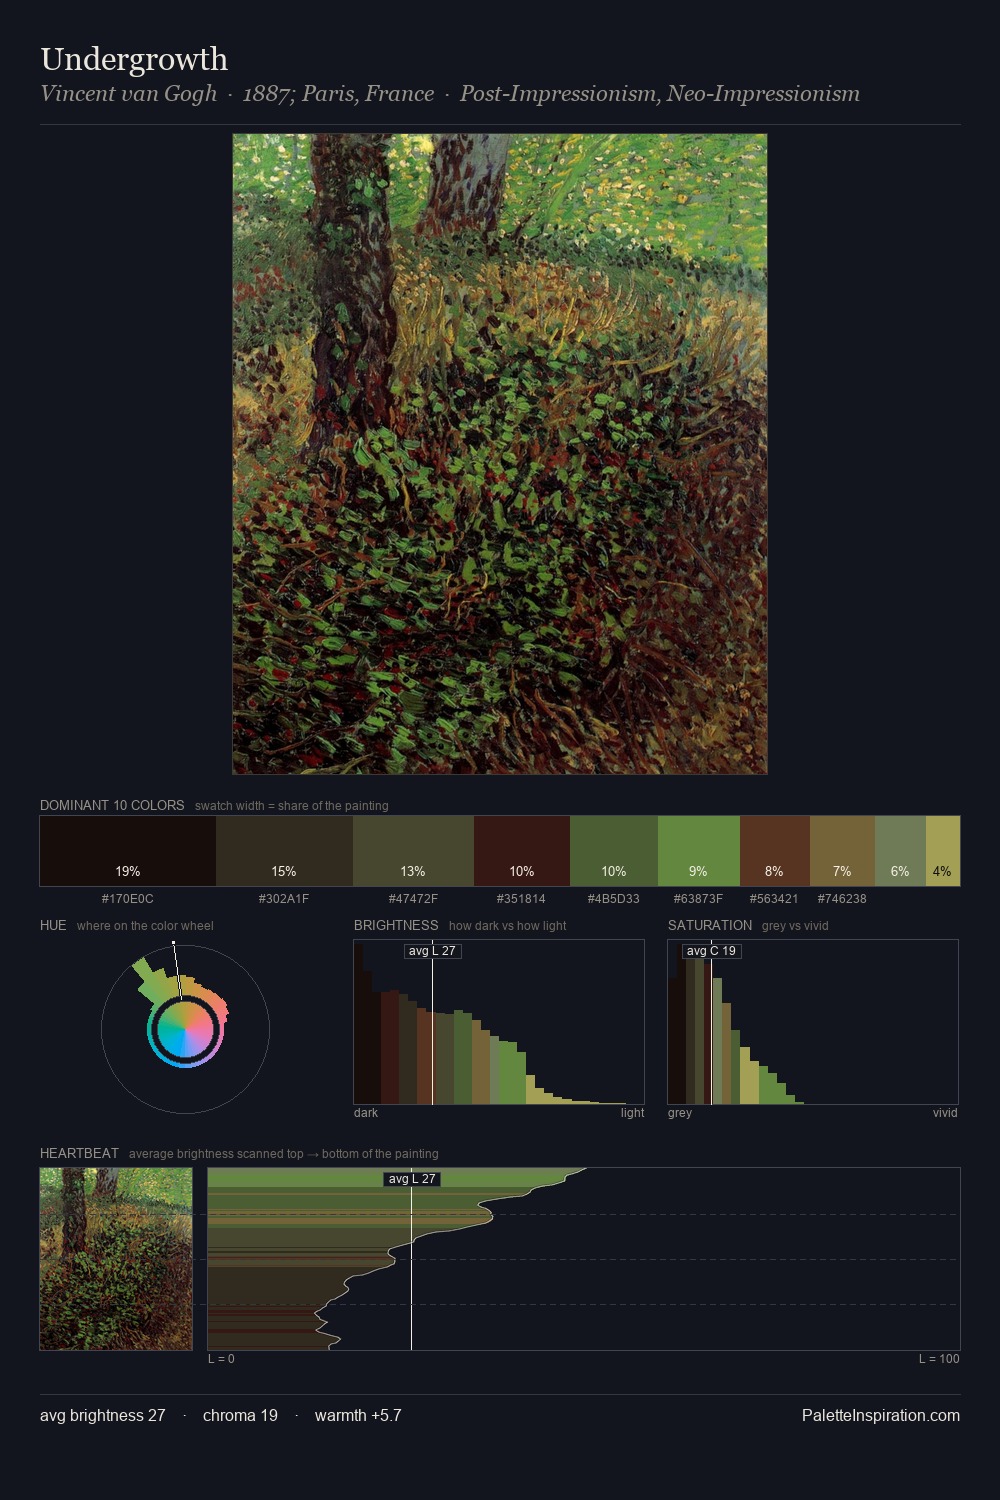This screenshot has height=1500, width=1000.
Task: Click the 'vivid' axis label
Action: coord(945,1113)
